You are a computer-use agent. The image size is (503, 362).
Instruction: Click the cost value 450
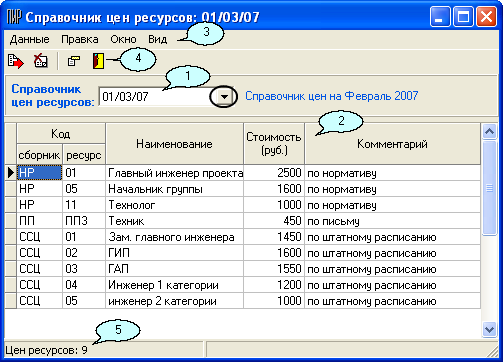click(274, 221)
